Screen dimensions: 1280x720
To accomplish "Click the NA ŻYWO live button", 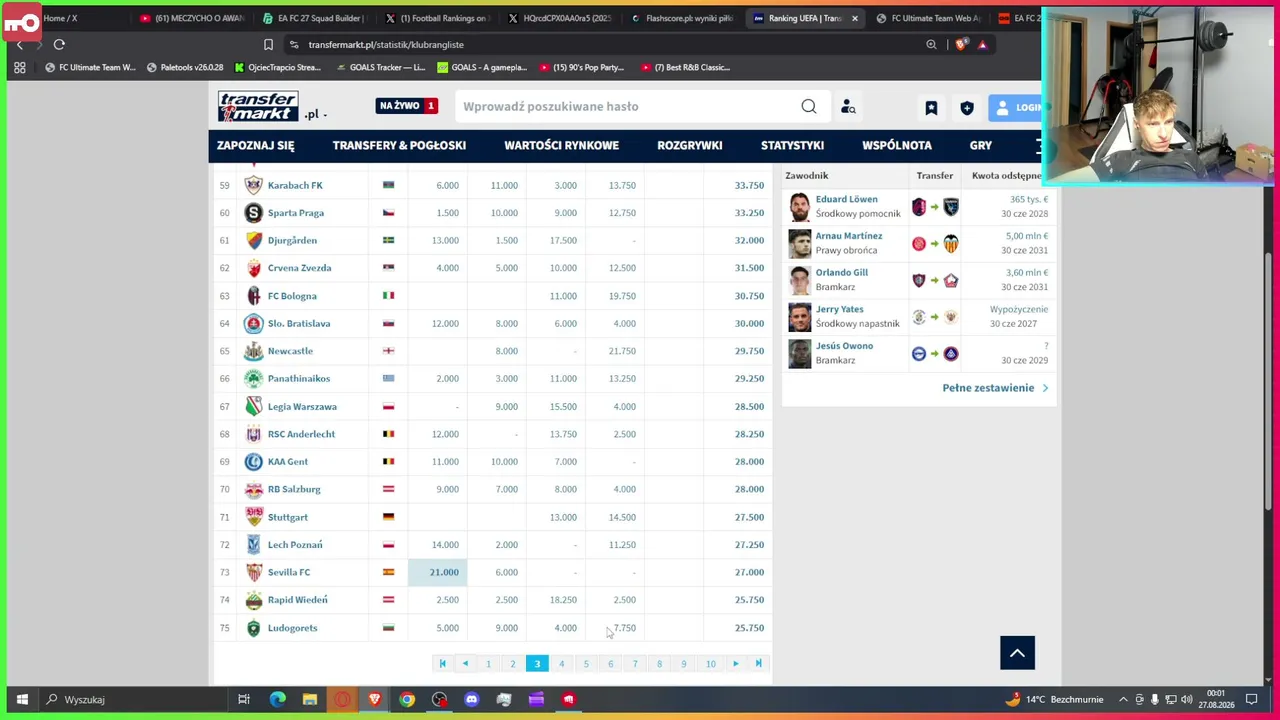I will [407, 106].
